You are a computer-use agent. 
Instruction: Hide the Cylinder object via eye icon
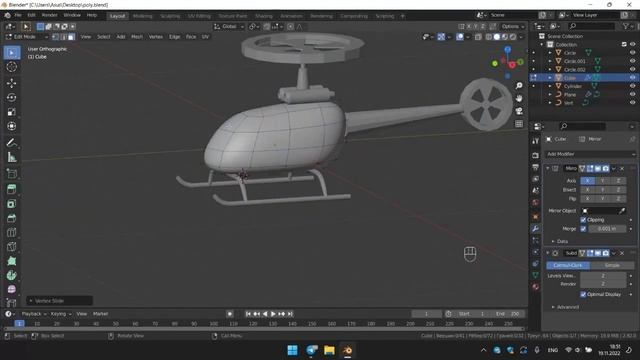[632, 86]
